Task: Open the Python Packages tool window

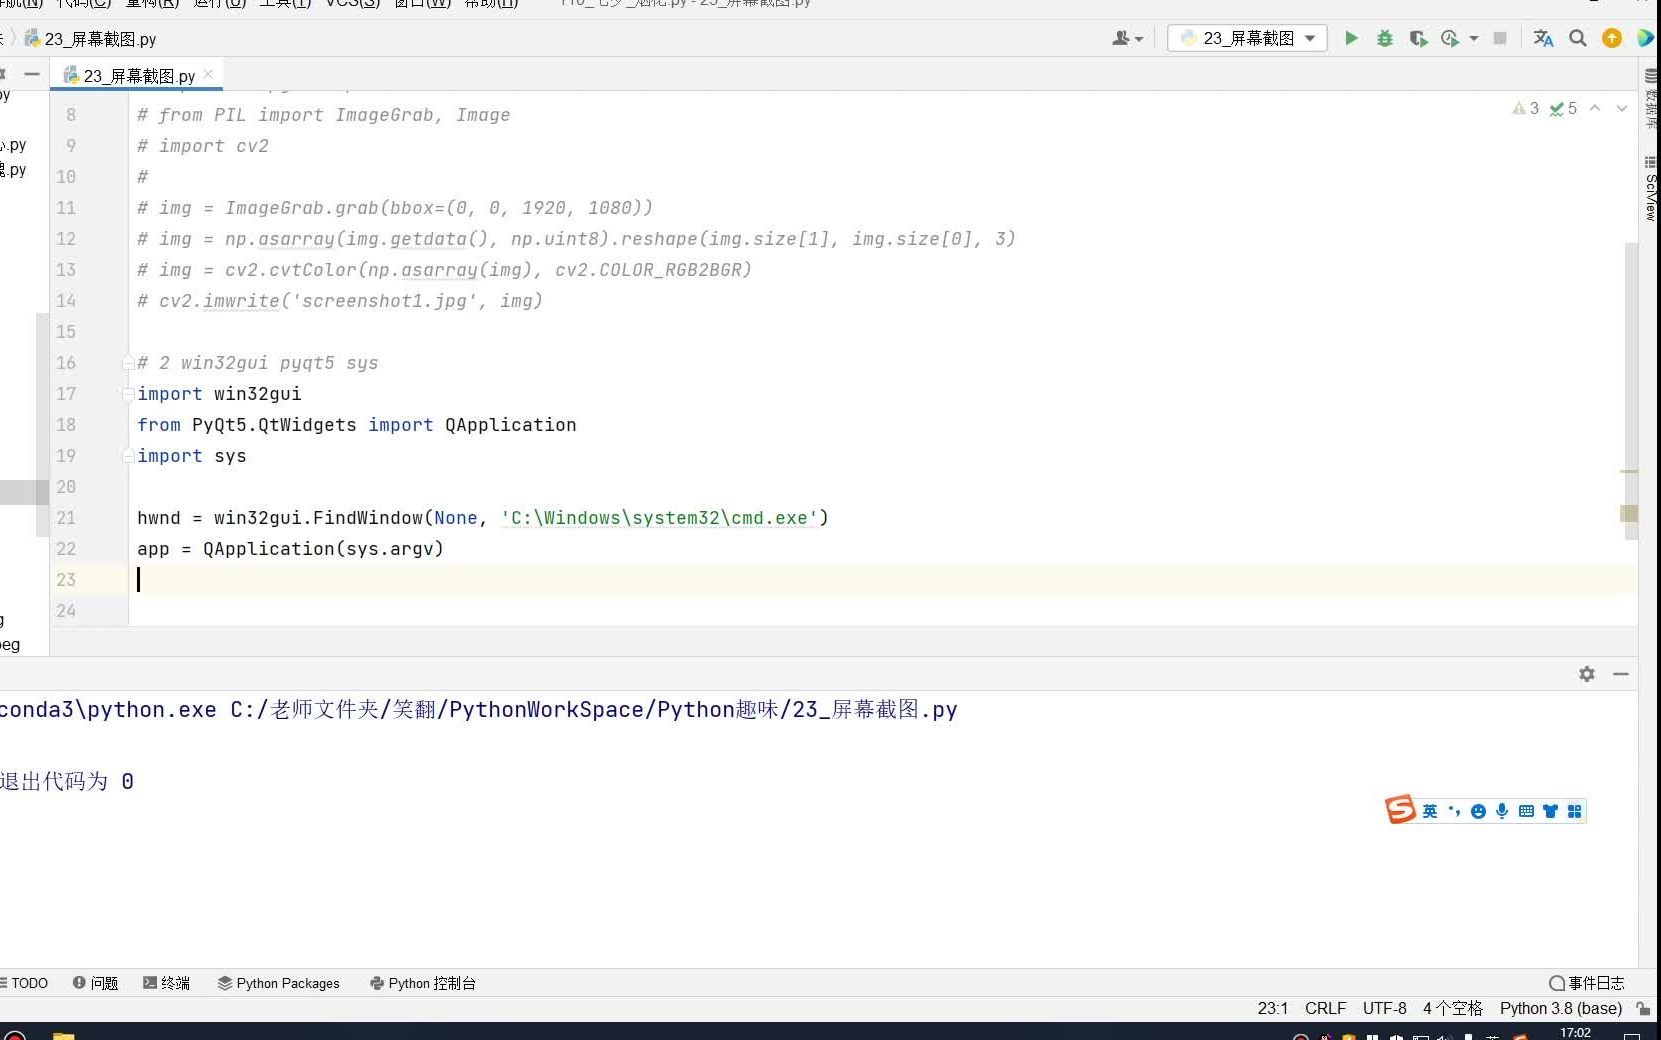Action: pos(279,983)
